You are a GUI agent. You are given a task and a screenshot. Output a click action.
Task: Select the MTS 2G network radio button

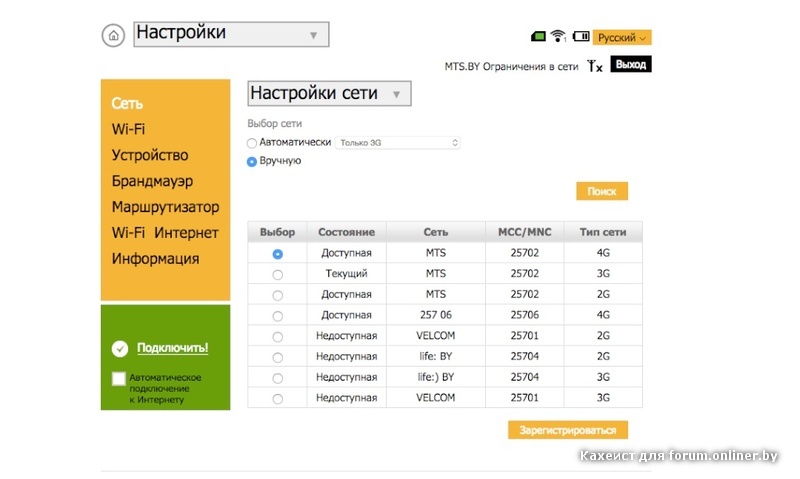(x=277, y=295)
